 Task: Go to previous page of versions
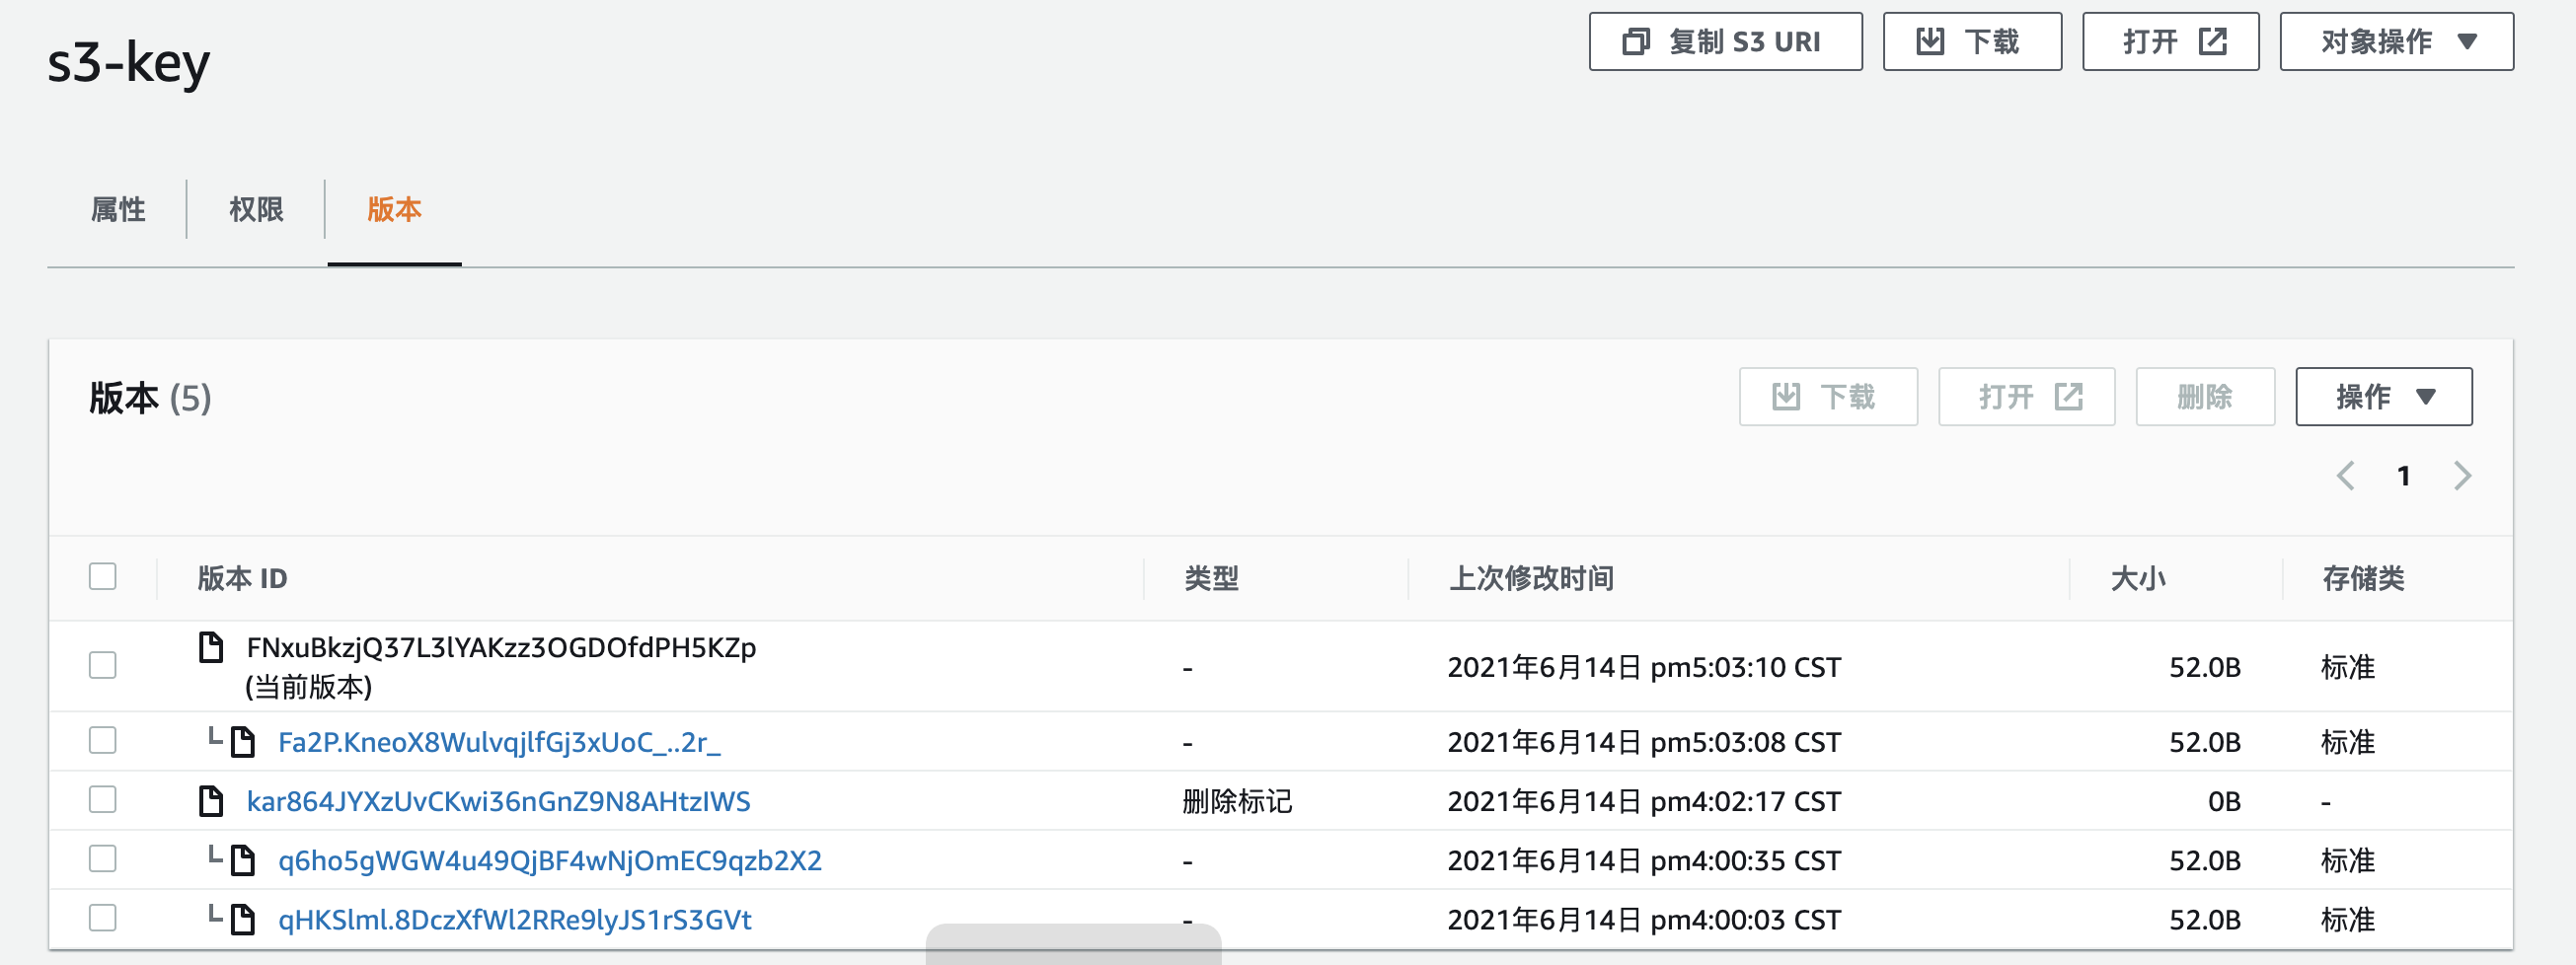click(x=2346, y=476)
